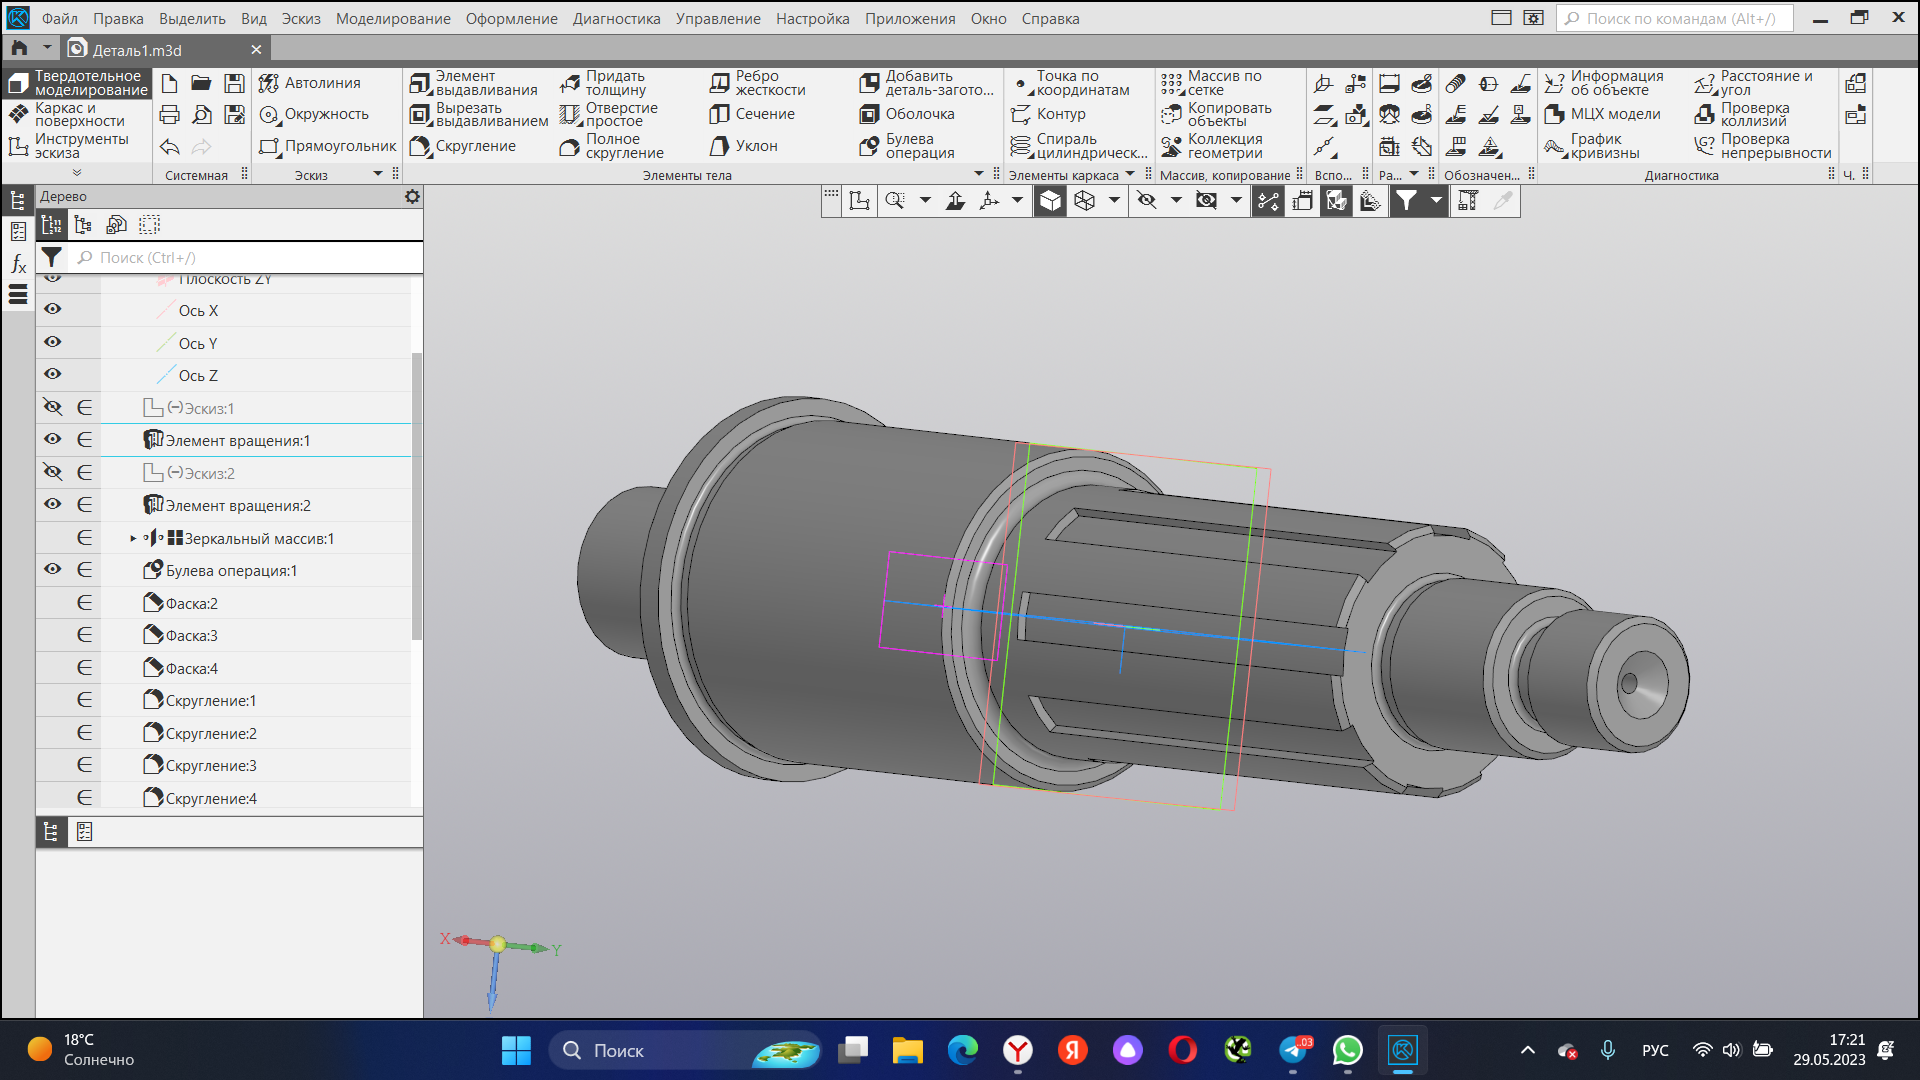The width and height of the screenshot is (1920, 1080).
Task: Choose the Thicken tool (Придать толщину)
Action: (604, 83)
